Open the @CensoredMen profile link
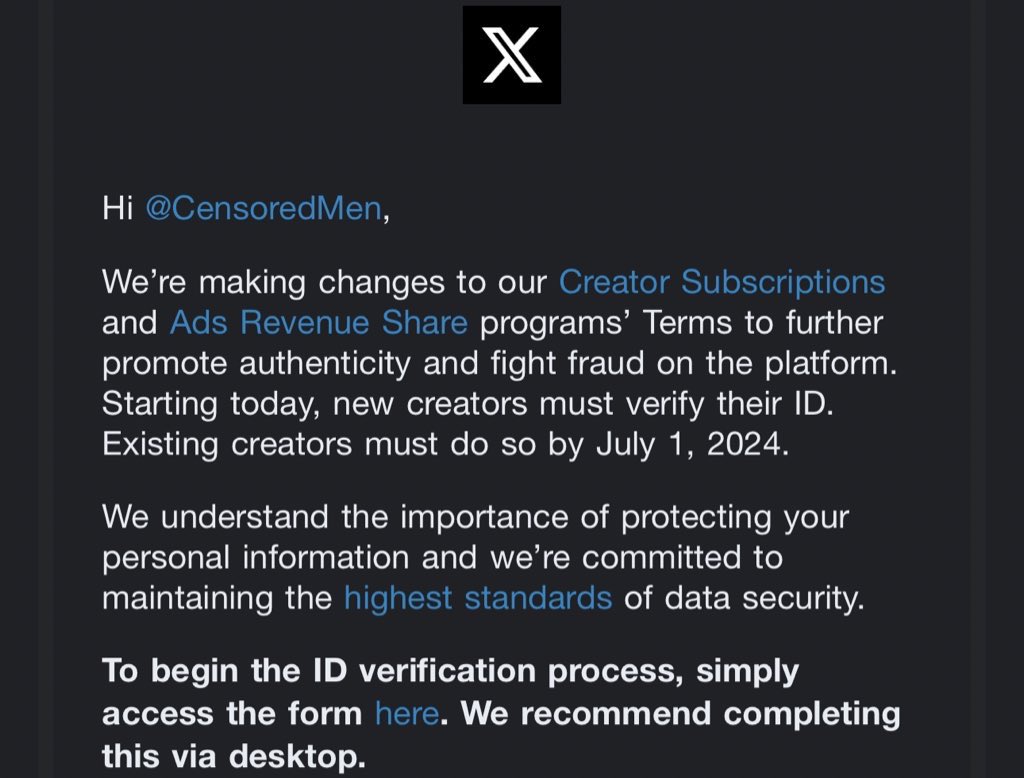 coord(263,209)
